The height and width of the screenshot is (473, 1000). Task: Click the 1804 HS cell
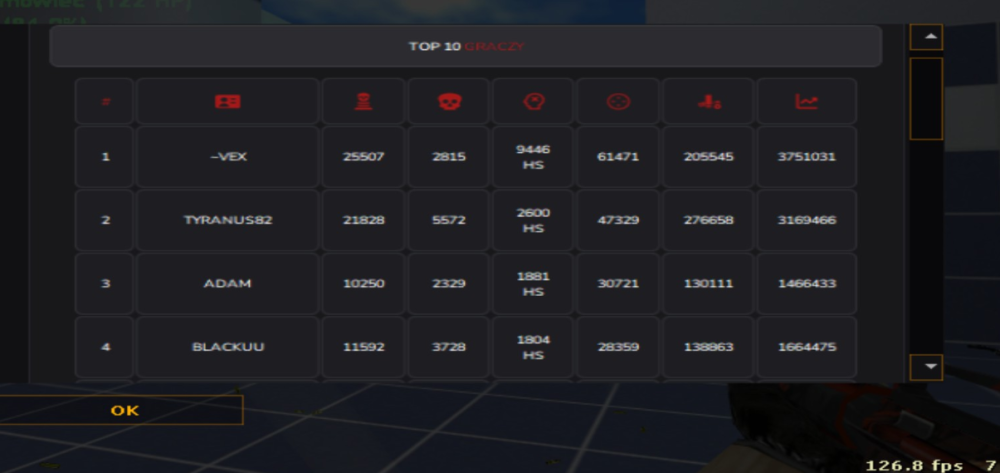[x=533, y=347]
